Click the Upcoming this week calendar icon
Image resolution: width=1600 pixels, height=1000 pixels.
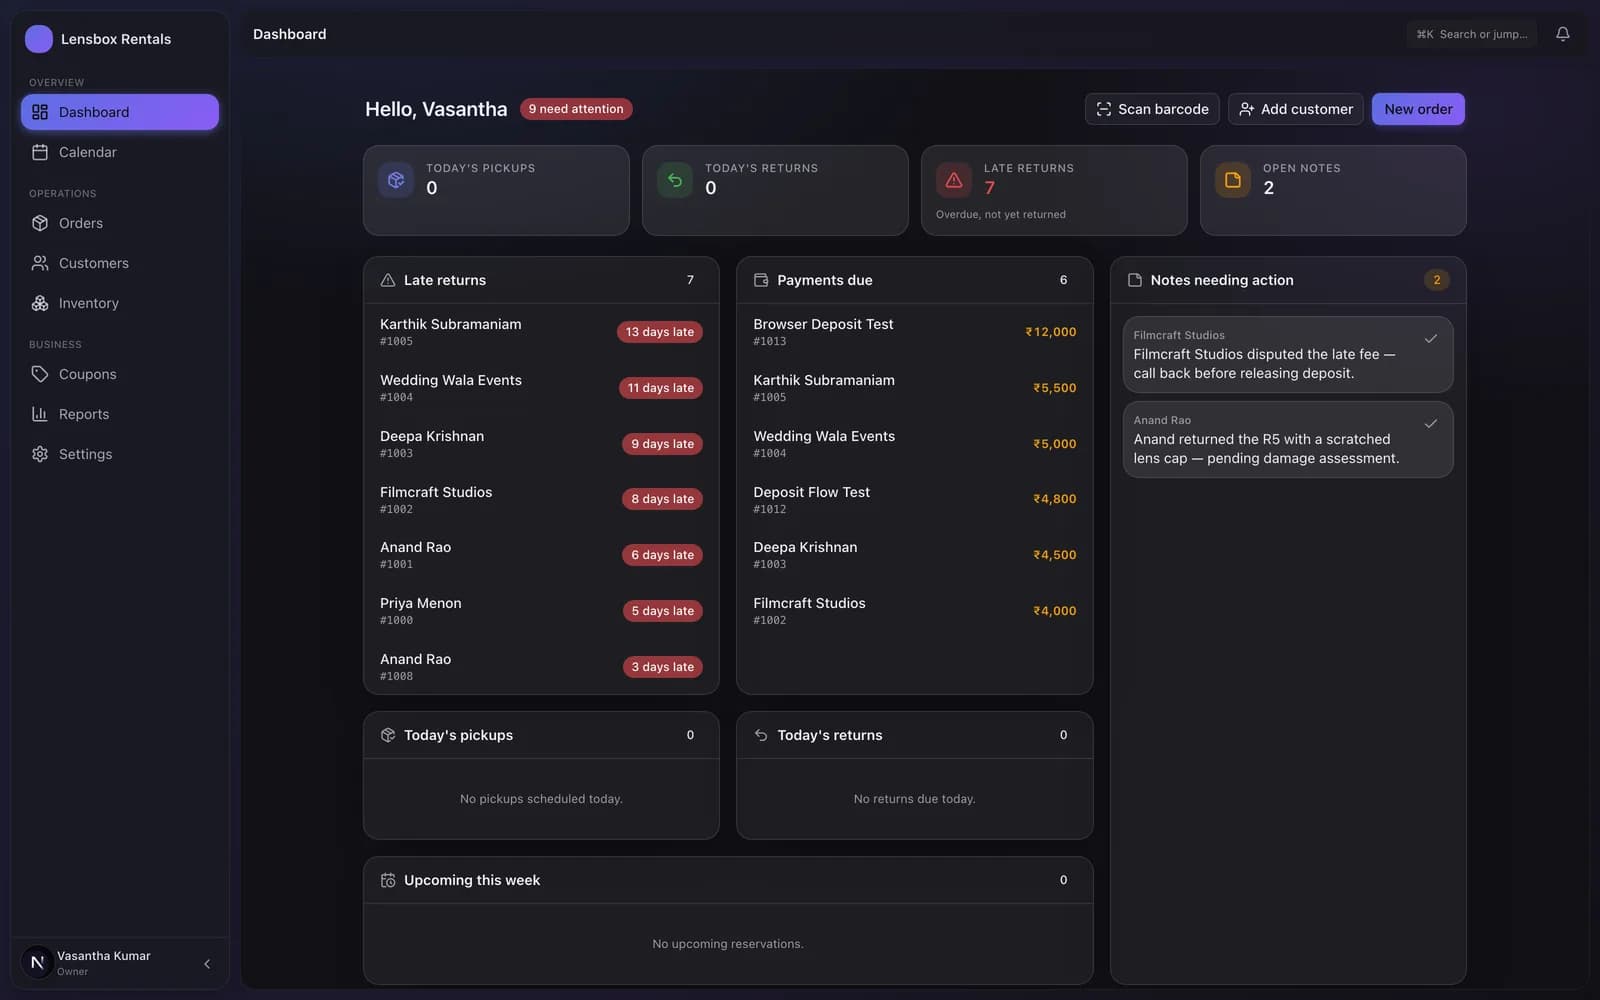388,880
